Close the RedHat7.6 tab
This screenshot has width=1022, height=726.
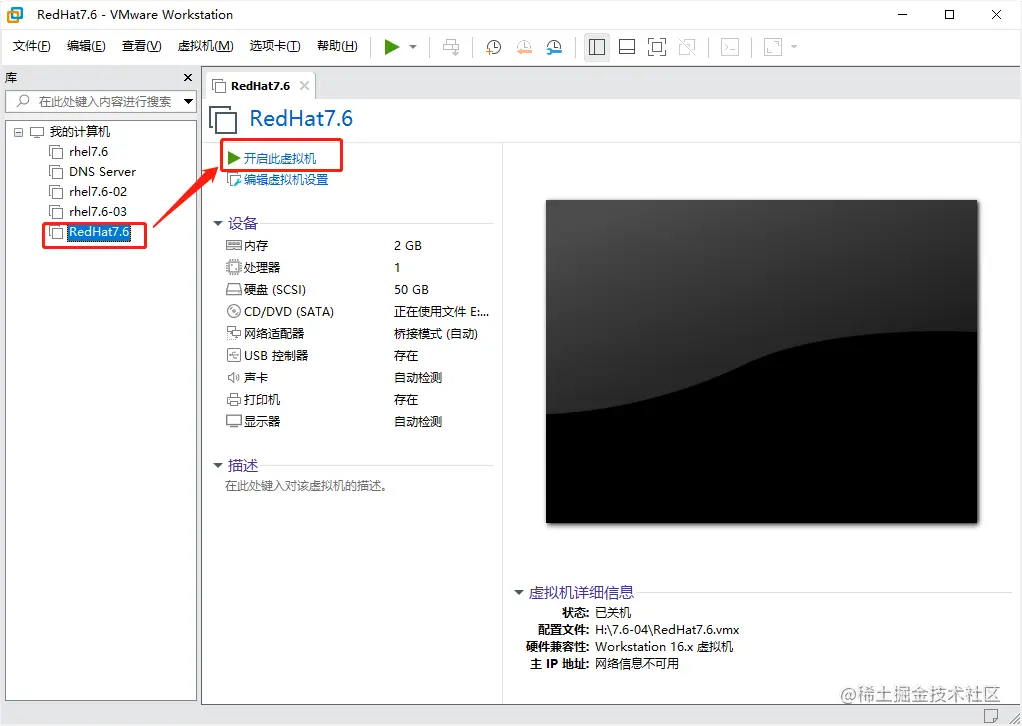click(x=304, y=85)
